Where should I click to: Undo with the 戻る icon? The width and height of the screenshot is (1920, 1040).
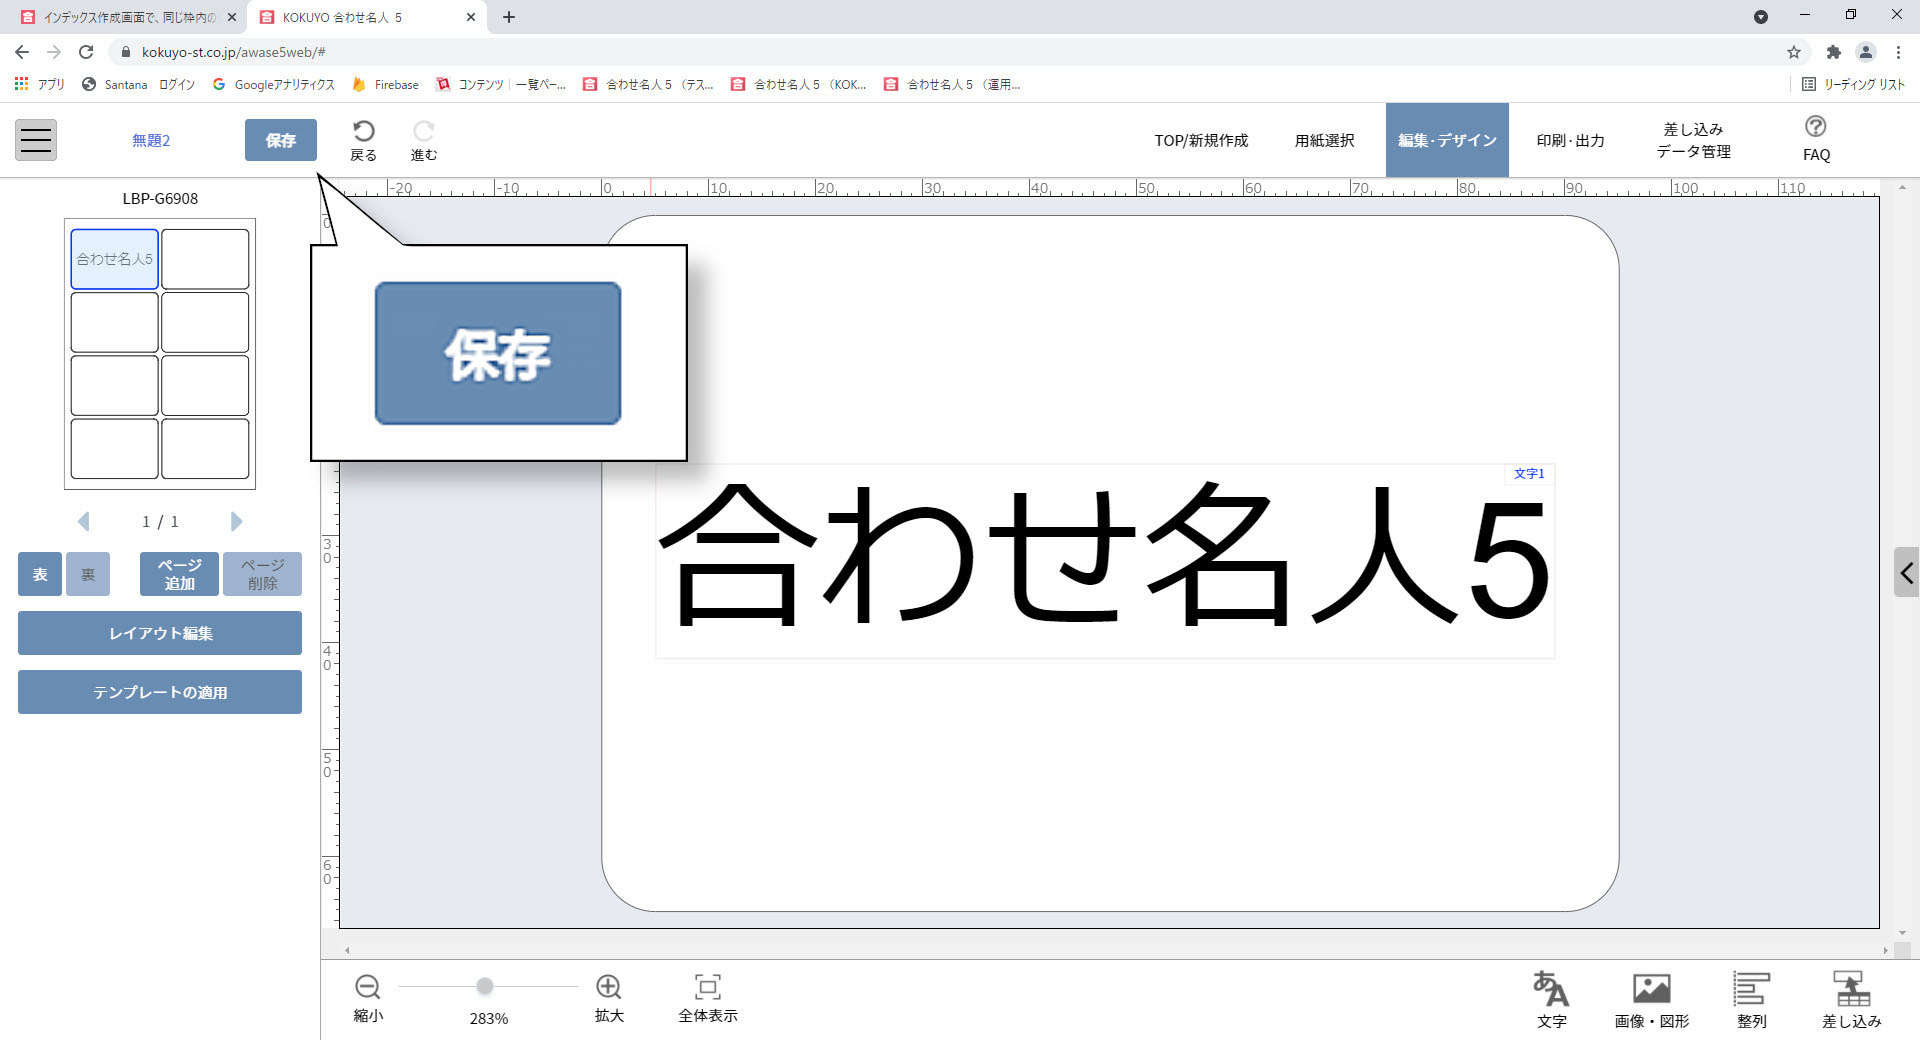click(x=362, y=139)
